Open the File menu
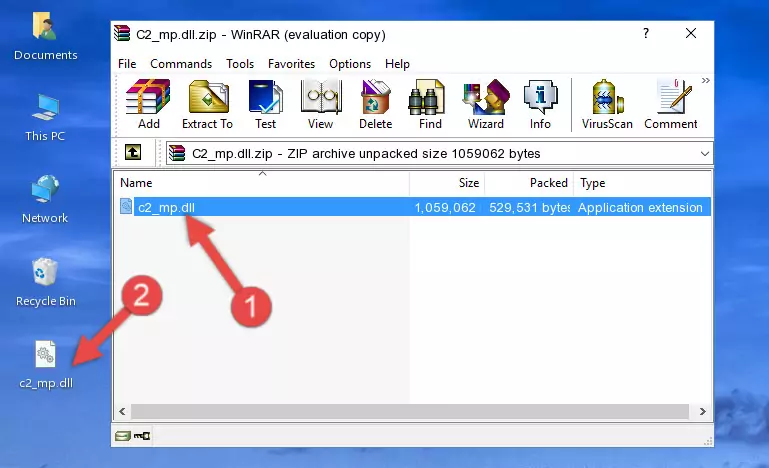The height and width of the screenshot is (468, 769). [127, 64]
